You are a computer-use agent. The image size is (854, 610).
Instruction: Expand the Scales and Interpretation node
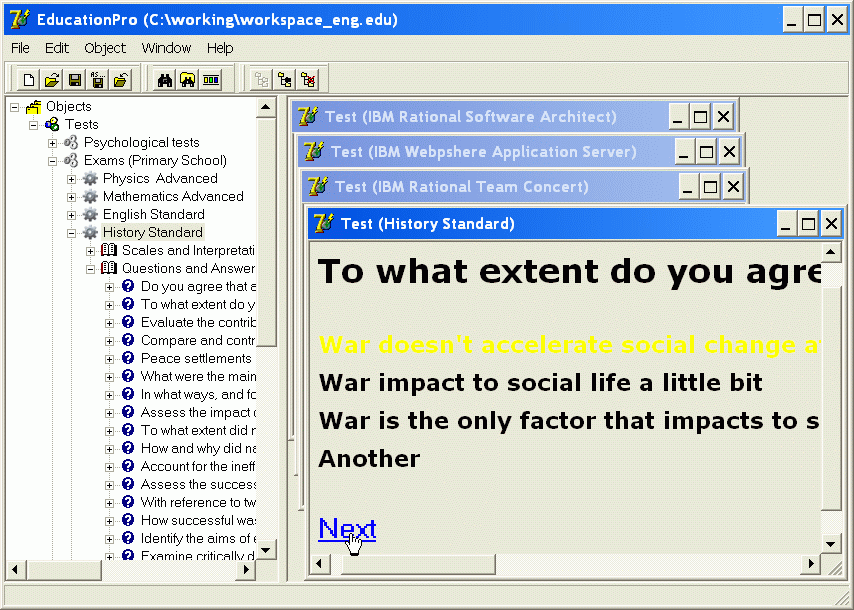[91, 251]
